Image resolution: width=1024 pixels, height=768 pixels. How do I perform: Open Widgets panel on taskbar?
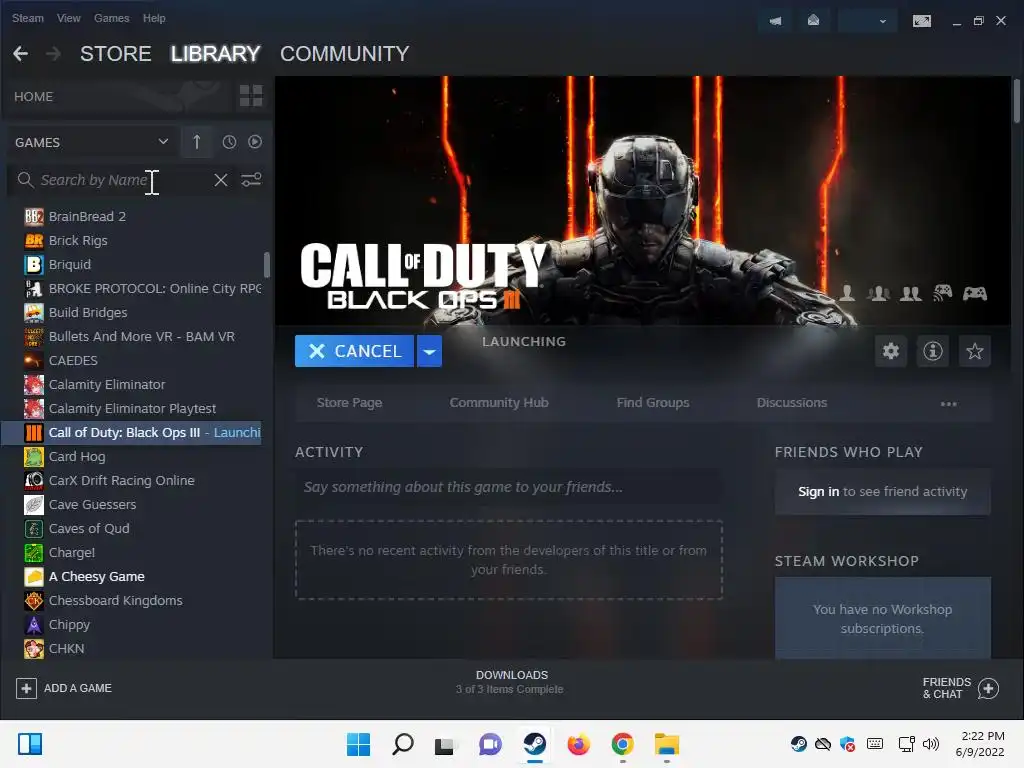(x=30, y=744)
